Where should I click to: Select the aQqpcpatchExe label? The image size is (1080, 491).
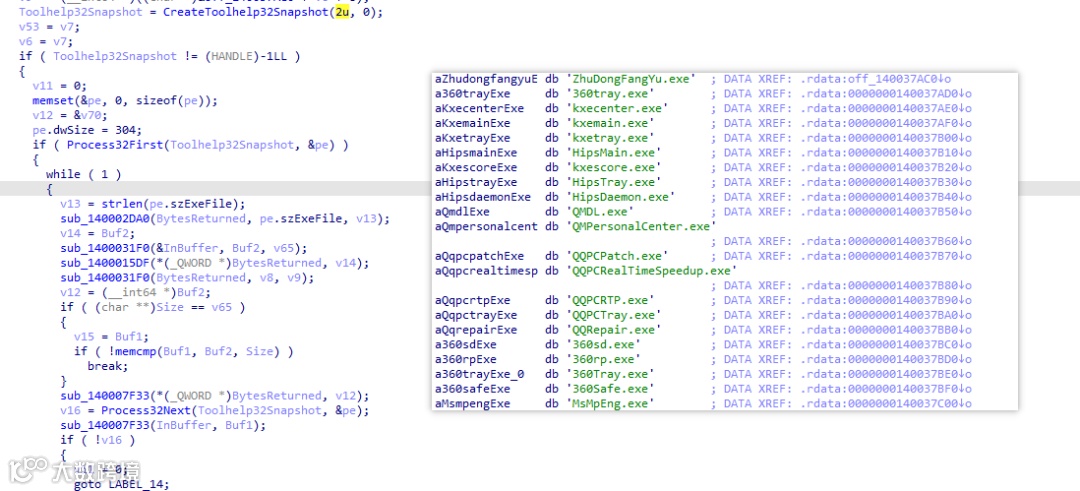tap(479, 256)
